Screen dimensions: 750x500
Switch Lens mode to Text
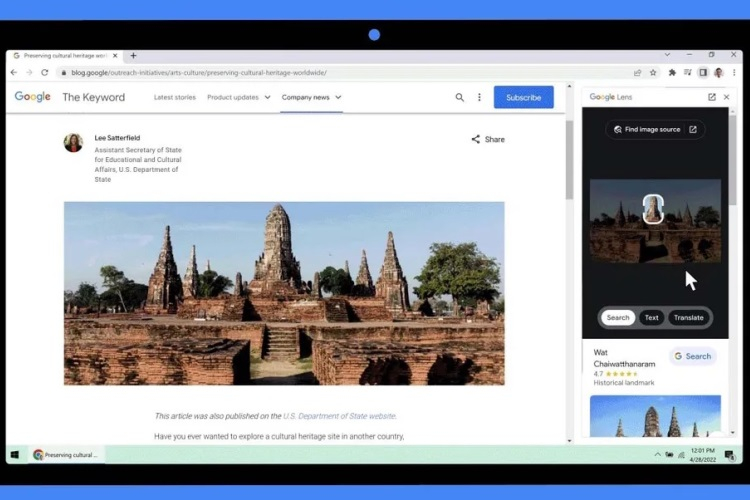tap(651, 318)
